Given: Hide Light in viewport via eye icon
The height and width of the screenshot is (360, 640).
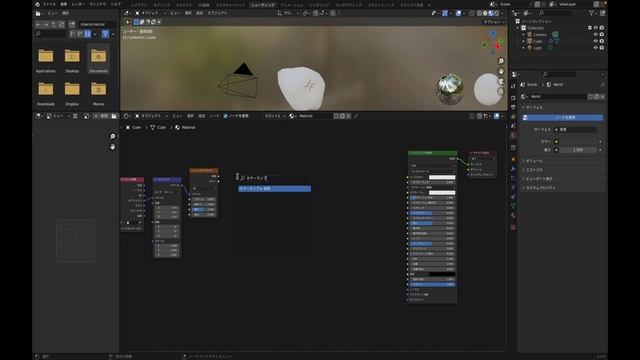Looking at the screenshot, I should (596, 48).
